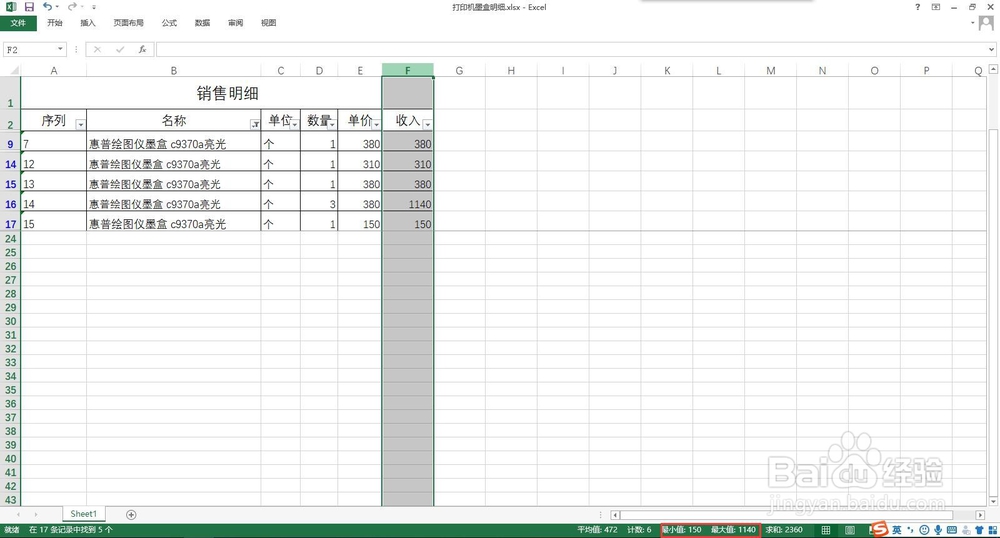Click the previous sheet navigation arrow

pos(18,514)
